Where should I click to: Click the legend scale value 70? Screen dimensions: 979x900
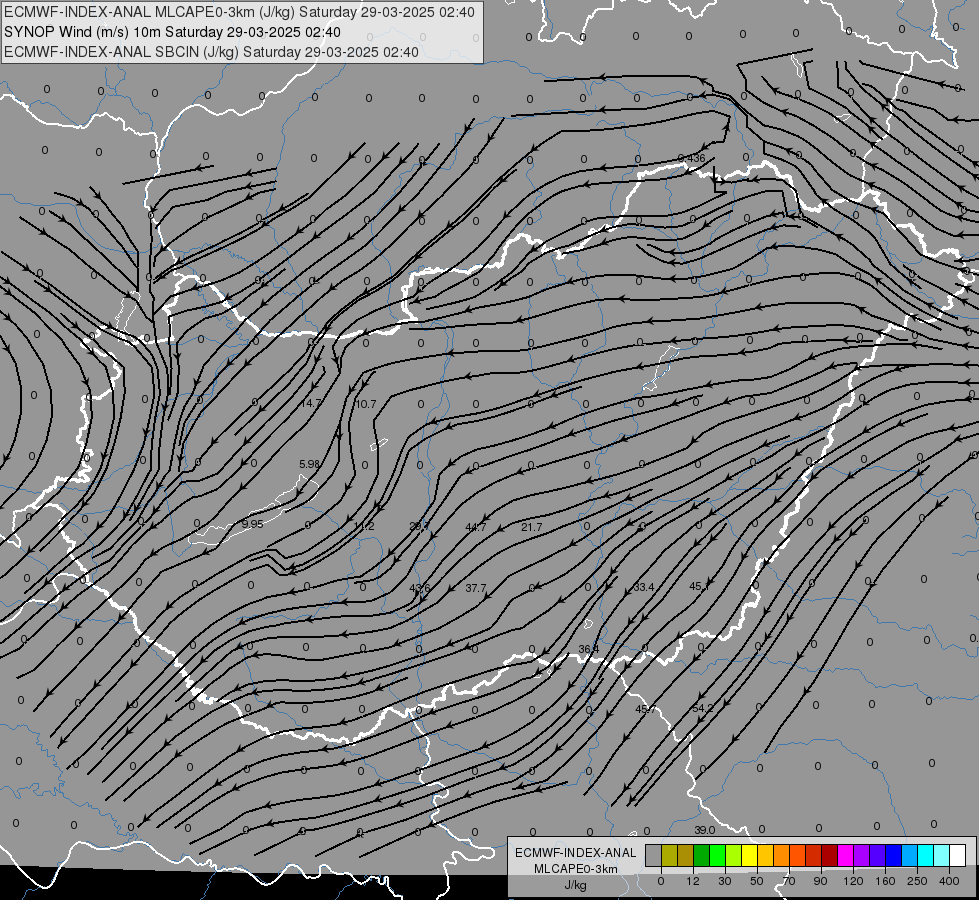[789, 881]
